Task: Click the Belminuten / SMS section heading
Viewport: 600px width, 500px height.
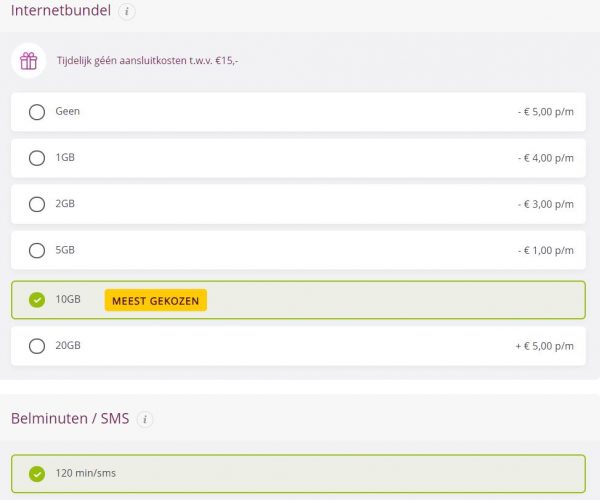Action: (x=70, y=419)
